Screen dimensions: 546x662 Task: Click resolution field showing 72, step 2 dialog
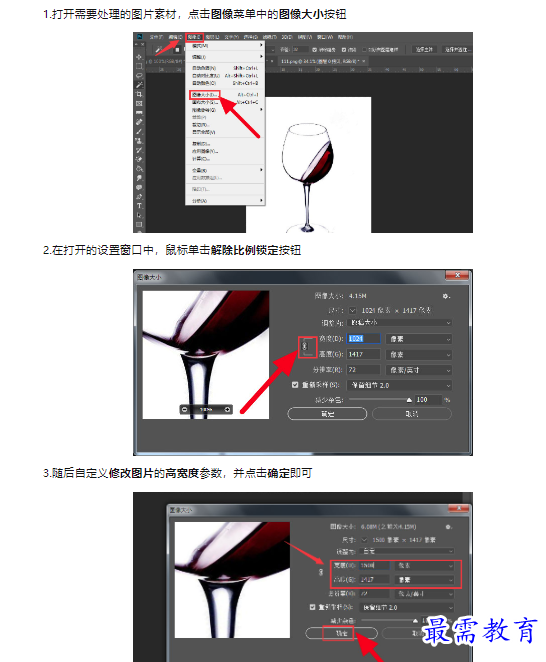pos(364,370)
